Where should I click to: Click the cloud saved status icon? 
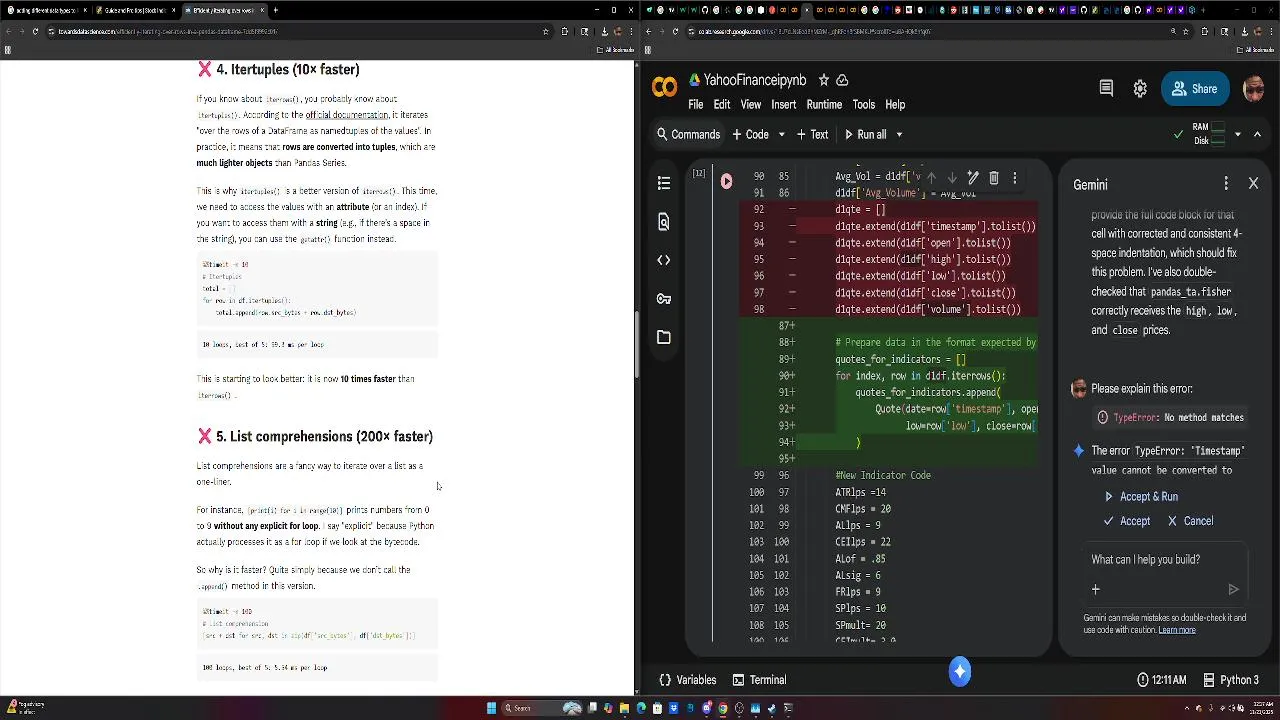pyautogui.click(x=842, y=80)
